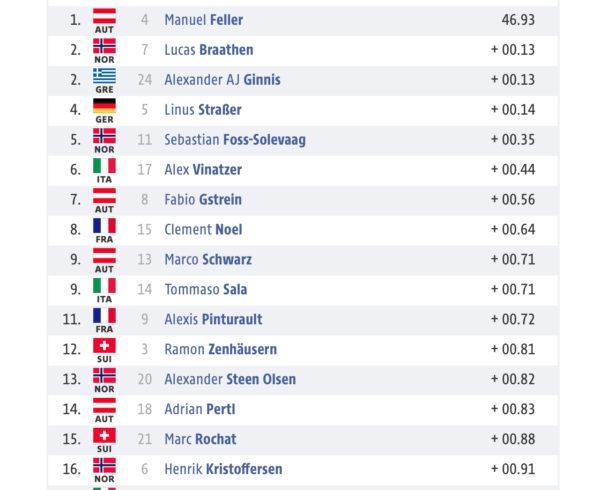Open Marco Schwarz athlete page

(208, 259)
